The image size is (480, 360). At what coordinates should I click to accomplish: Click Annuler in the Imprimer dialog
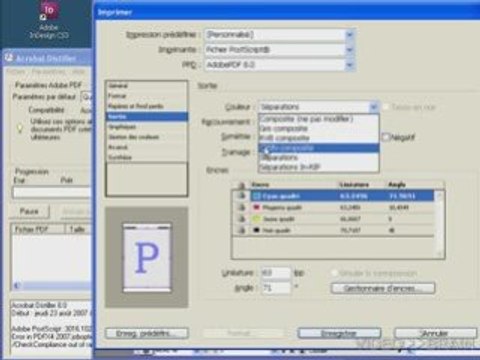(x=435, y=333)
